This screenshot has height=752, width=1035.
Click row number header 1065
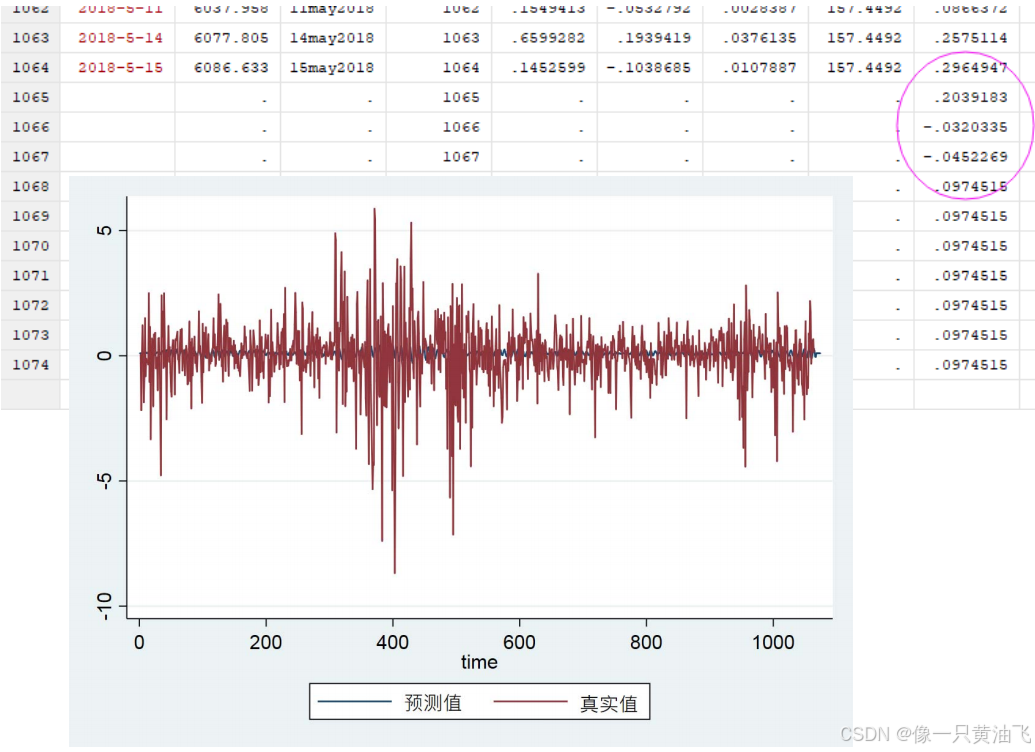tap(30, 97)
